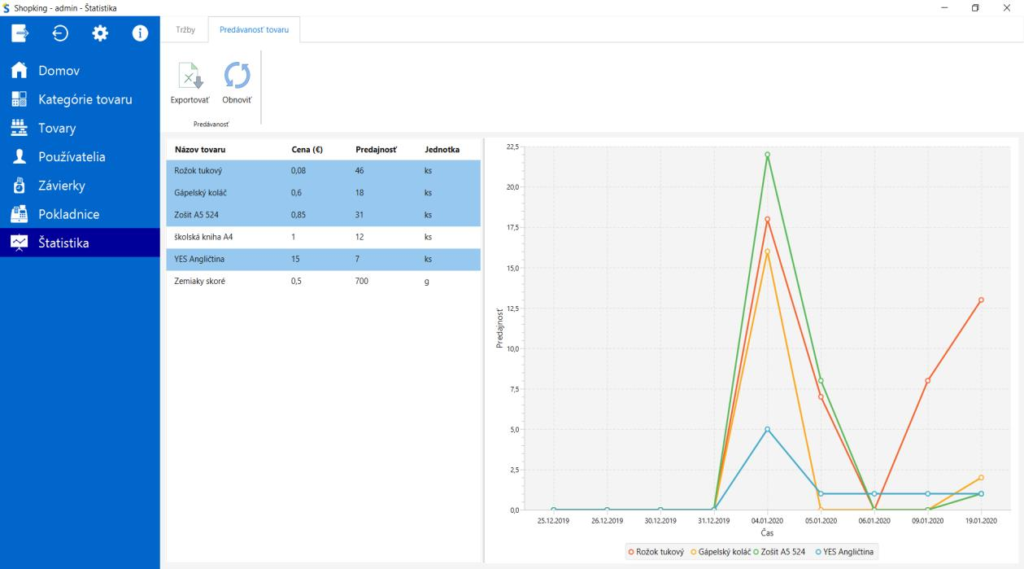Navigate to Používatelia
This screenshot has width=1024, height=569.
tap(71, 157)
